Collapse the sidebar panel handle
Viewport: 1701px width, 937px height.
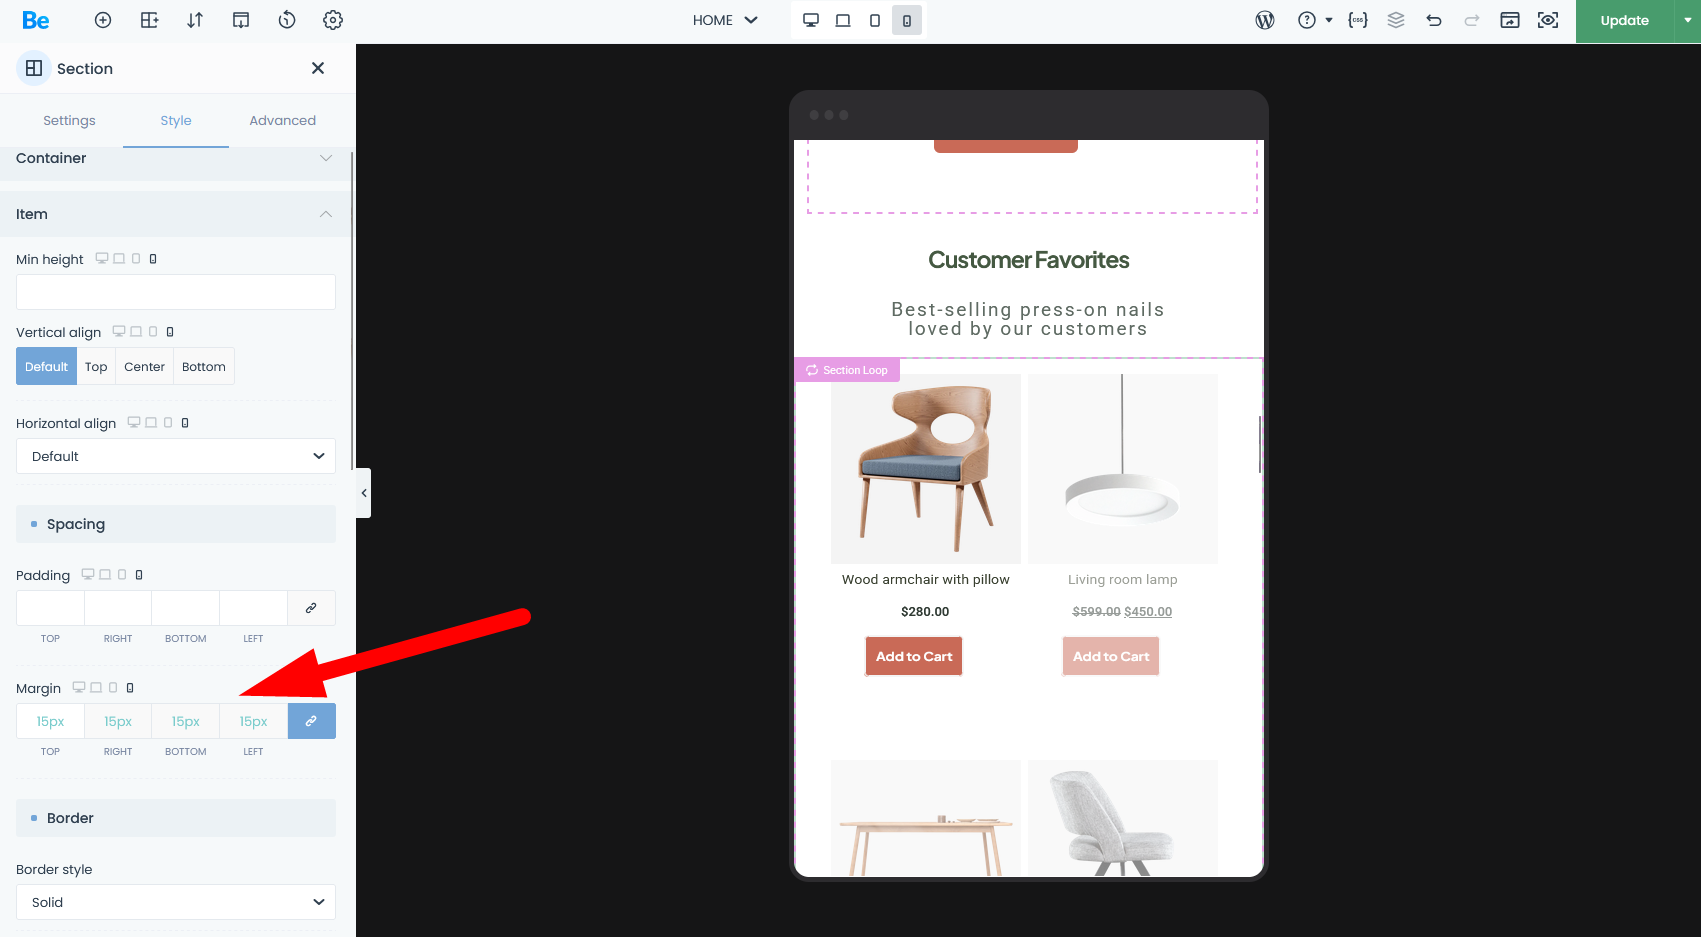pyautogui.click(x=364, y=493)
